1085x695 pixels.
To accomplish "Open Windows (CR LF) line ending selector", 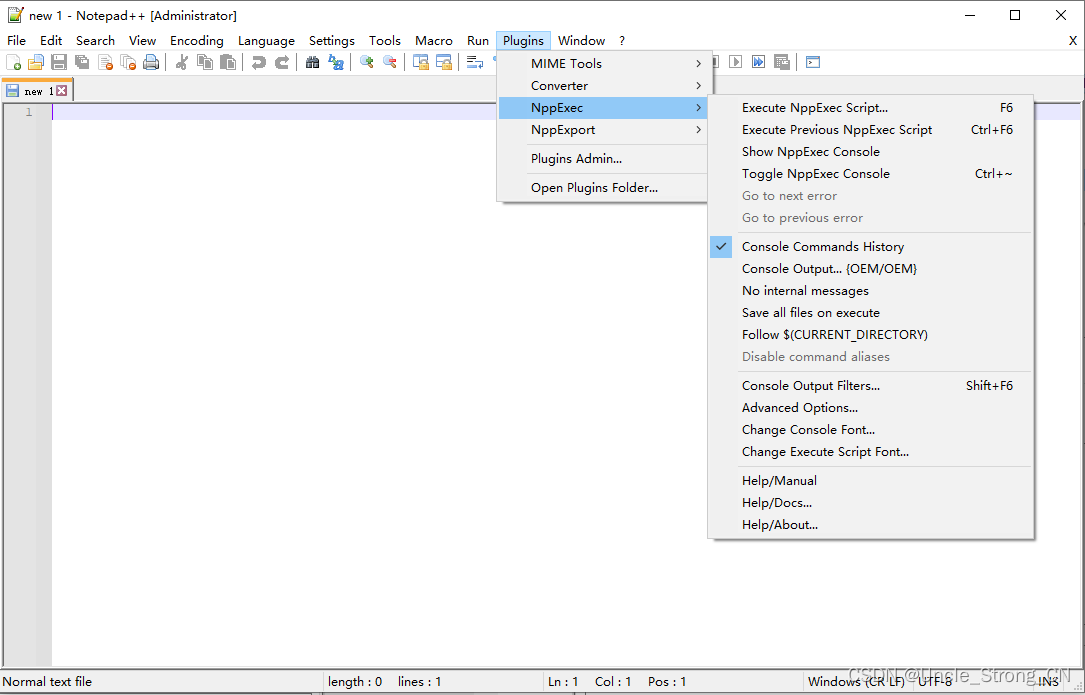I will (x=856, y=682).
